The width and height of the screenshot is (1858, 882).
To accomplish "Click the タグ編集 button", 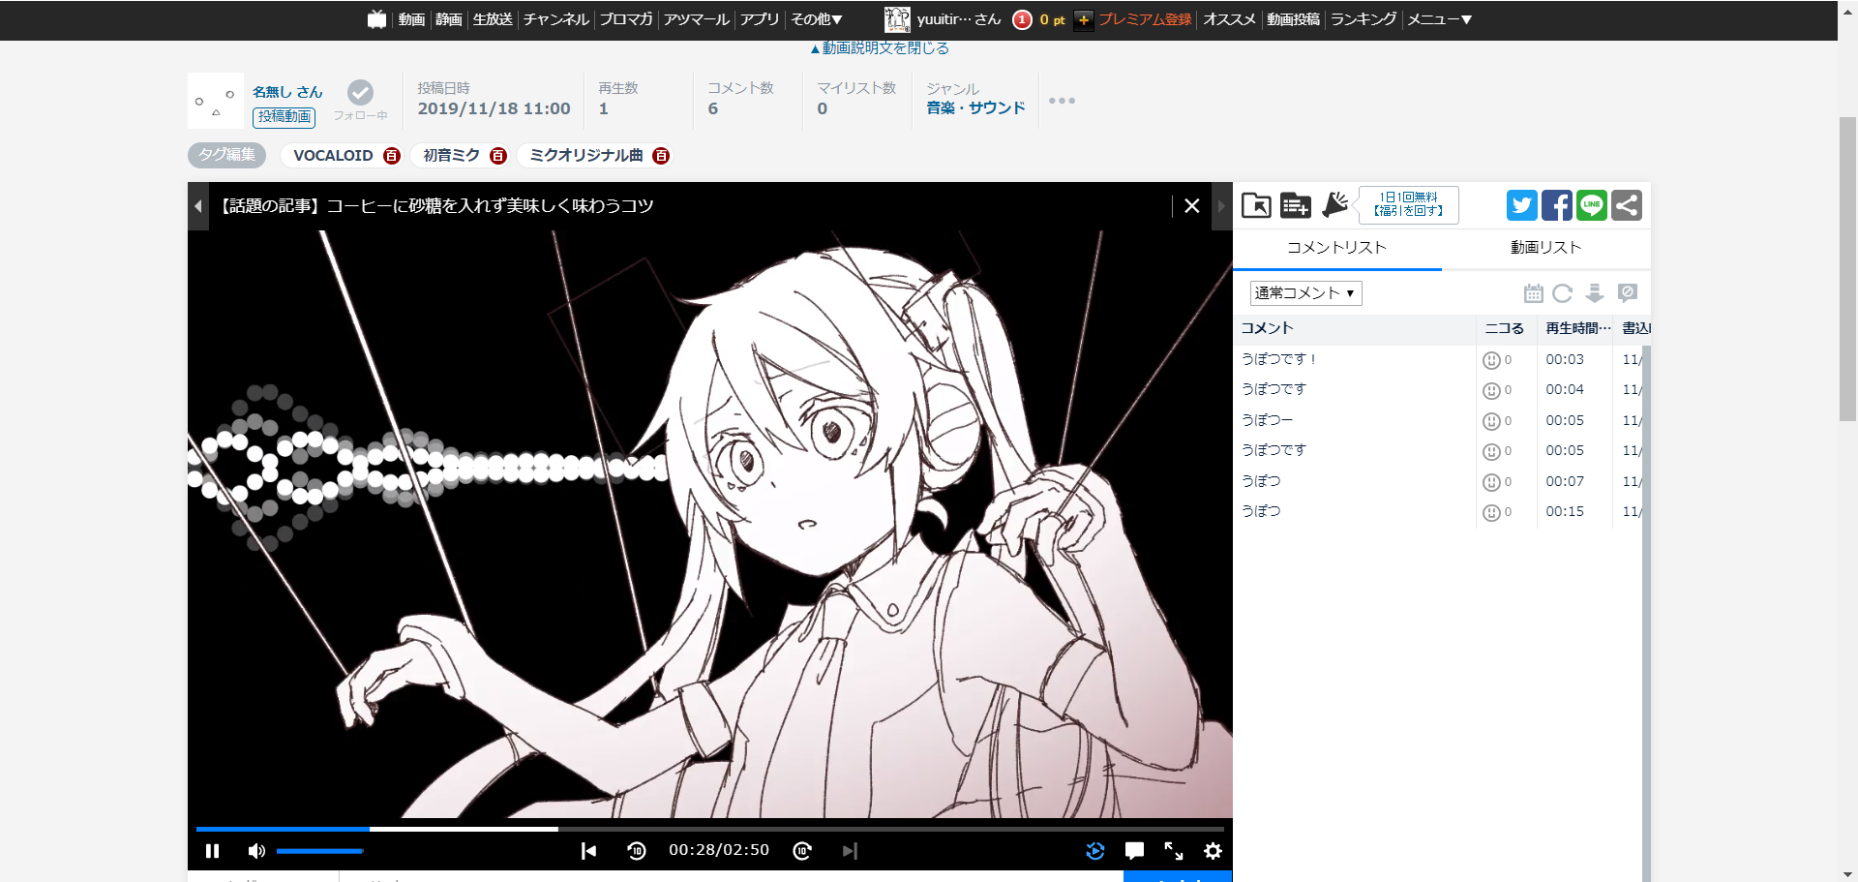I will pos(227,155).
